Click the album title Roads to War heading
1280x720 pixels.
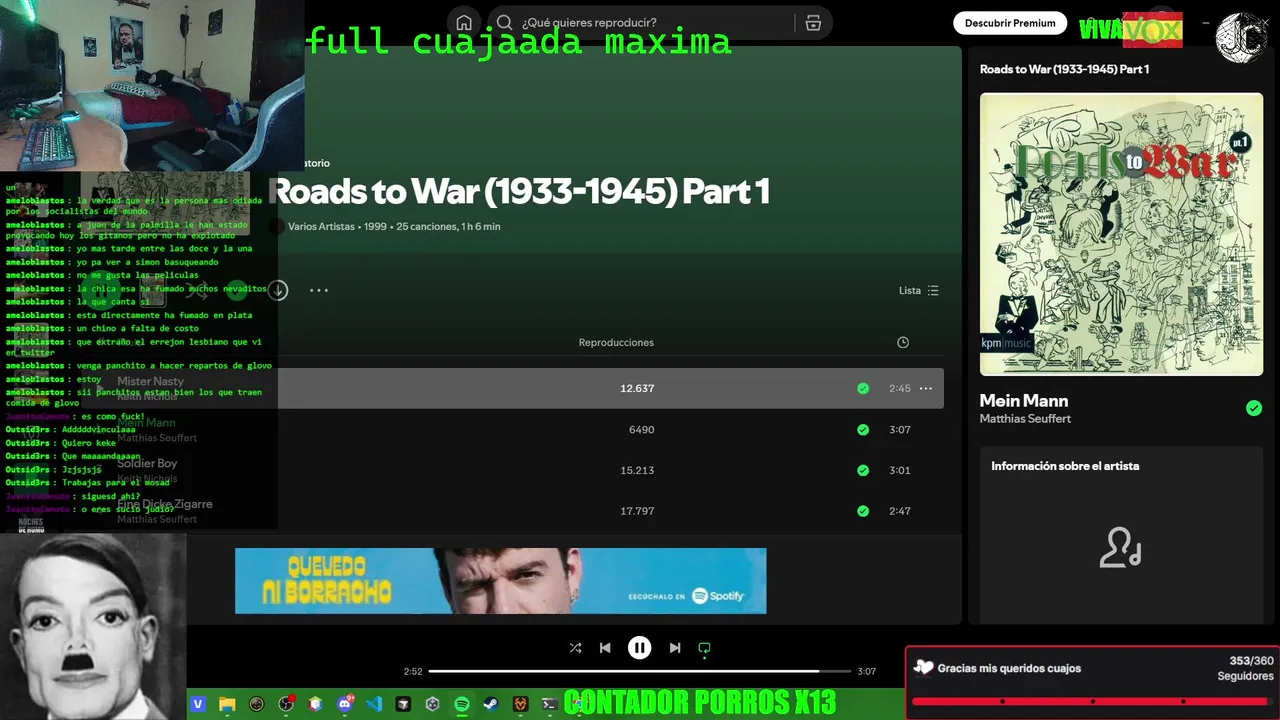click(x=520, y=191)
